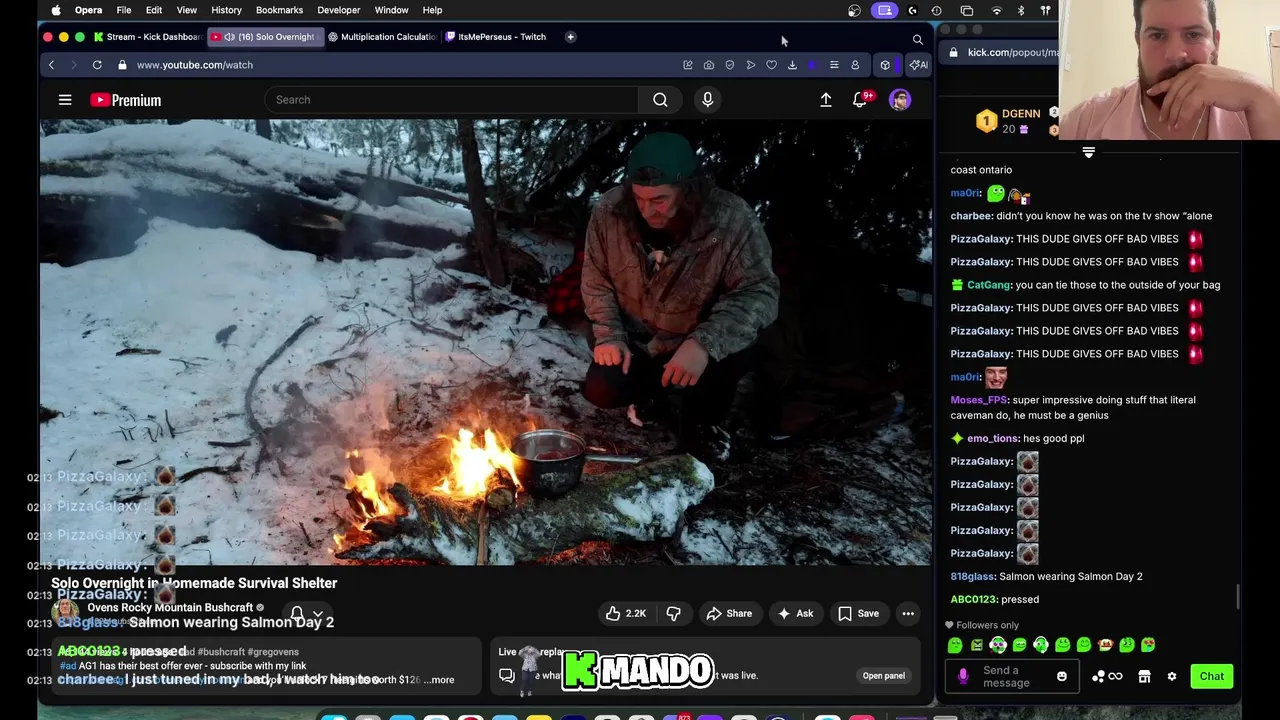Select the Solo Overnight YouTube tab
This screenshot has width=1280, height=720.
point(264,37)
